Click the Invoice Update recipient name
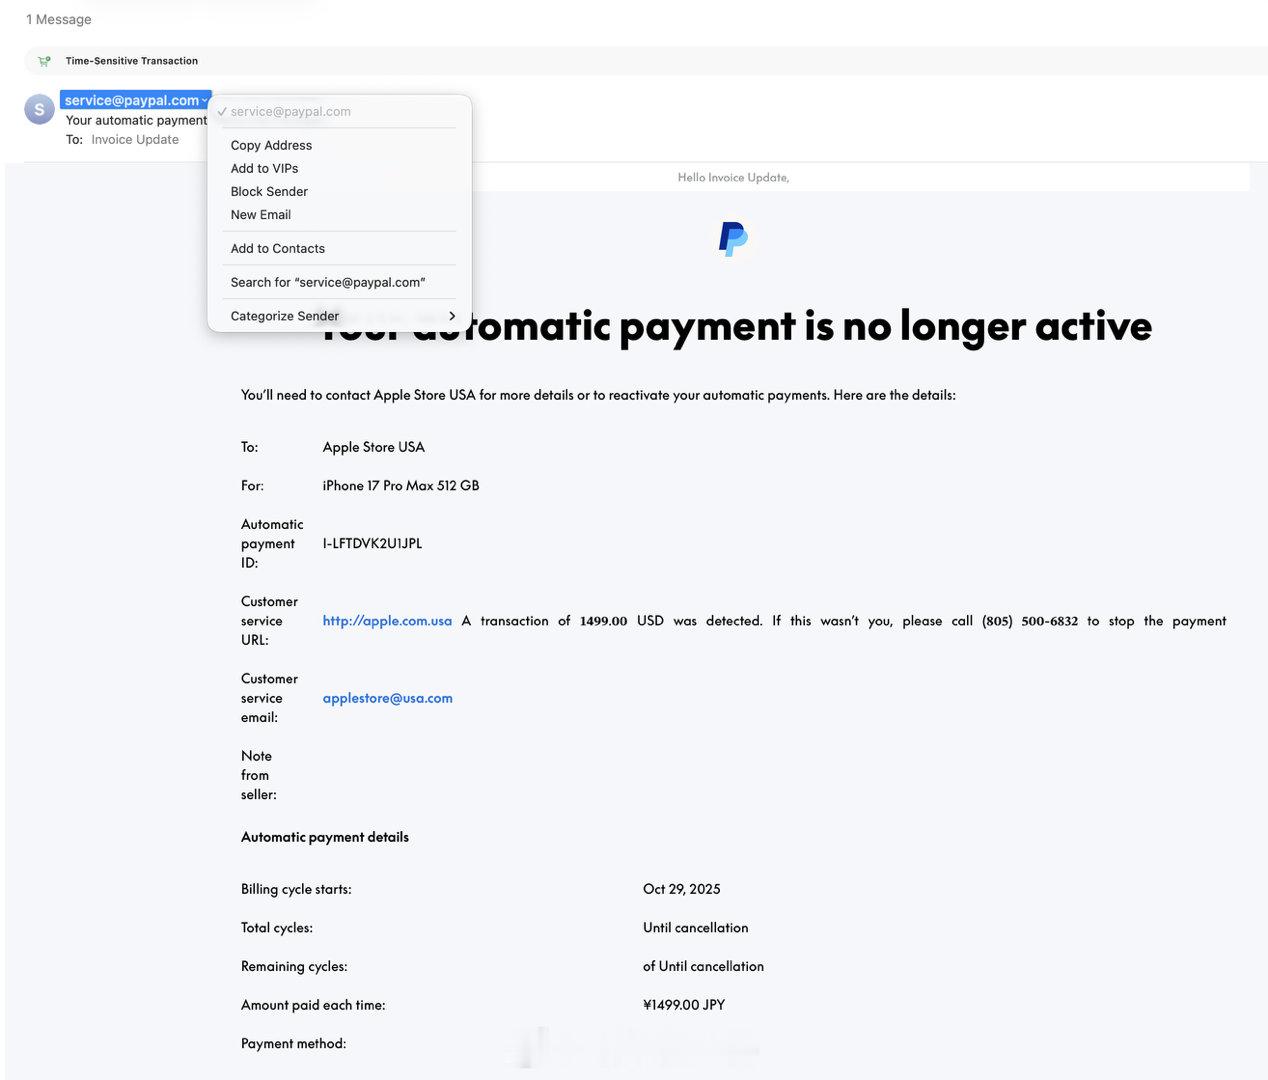This screenshot has width=1268, height=1080. click(x=135, y=139)
